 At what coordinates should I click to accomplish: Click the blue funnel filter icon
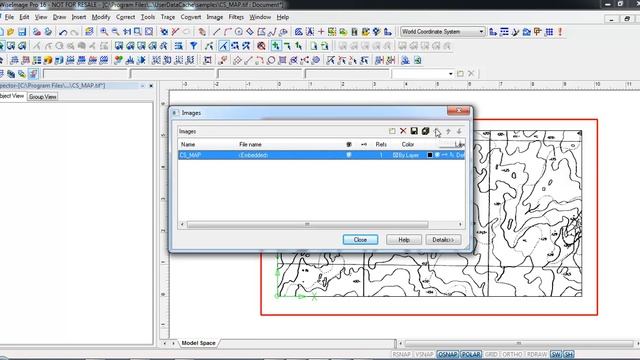pos(194,46)
